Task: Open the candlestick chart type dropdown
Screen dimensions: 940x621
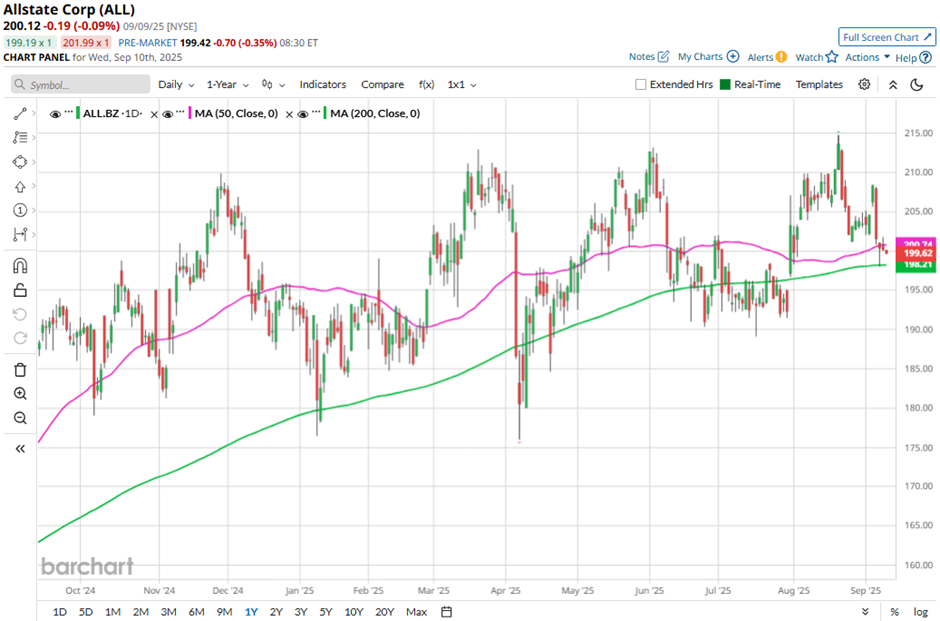Action: (x=273, y=85)
